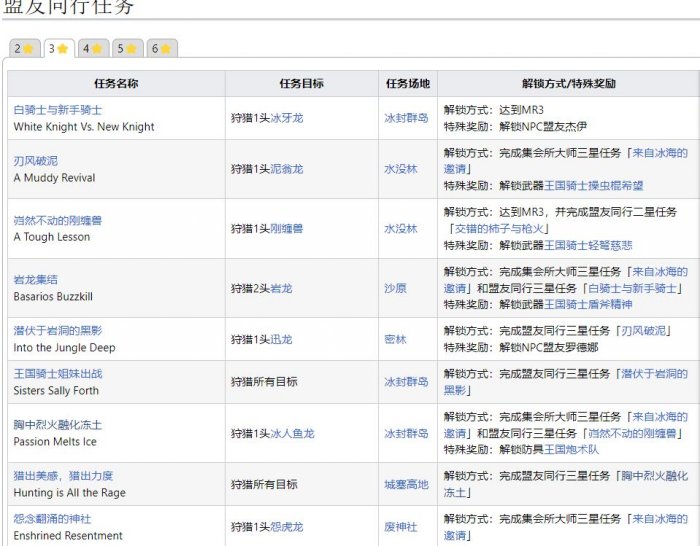Open the 岩龙集结 quest page
The image size is (700, 546).
tap(36, 280)
